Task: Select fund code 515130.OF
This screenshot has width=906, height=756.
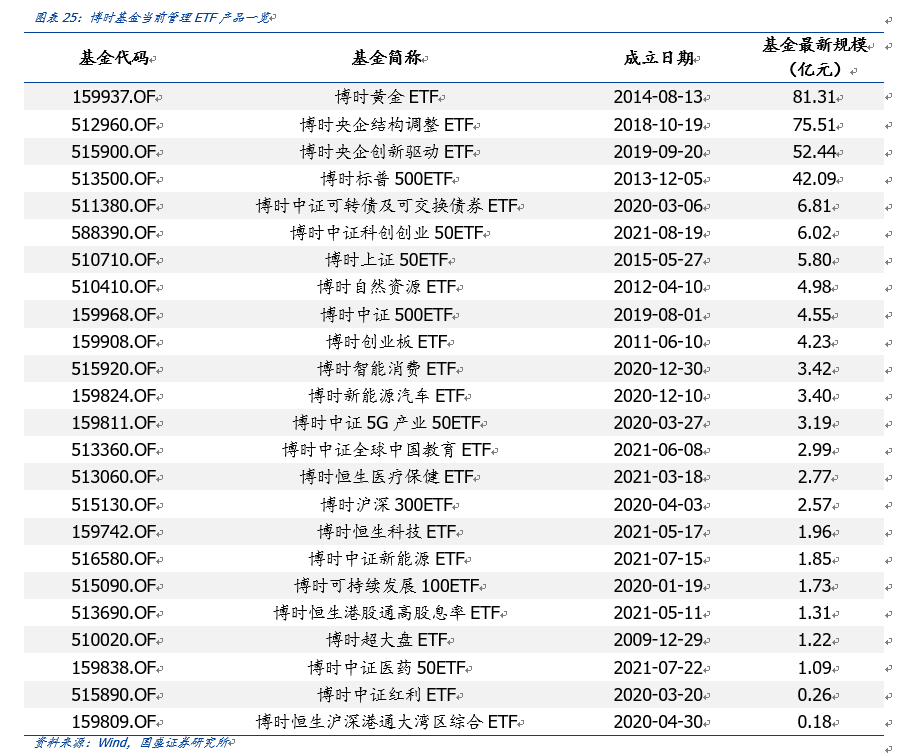Action: click(x=114, y=505)
